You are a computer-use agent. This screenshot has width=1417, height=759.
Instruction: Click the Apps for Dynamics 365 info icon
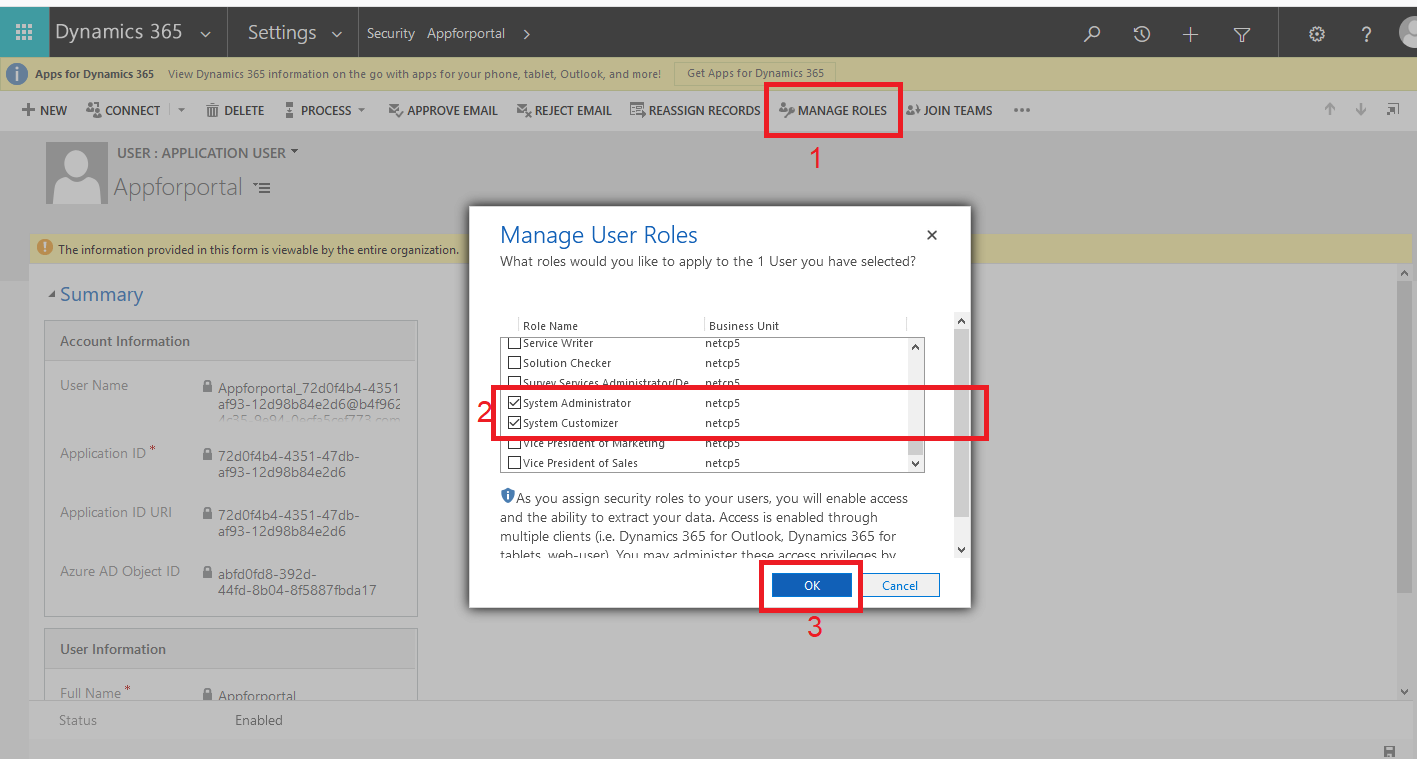coord(17,74)
